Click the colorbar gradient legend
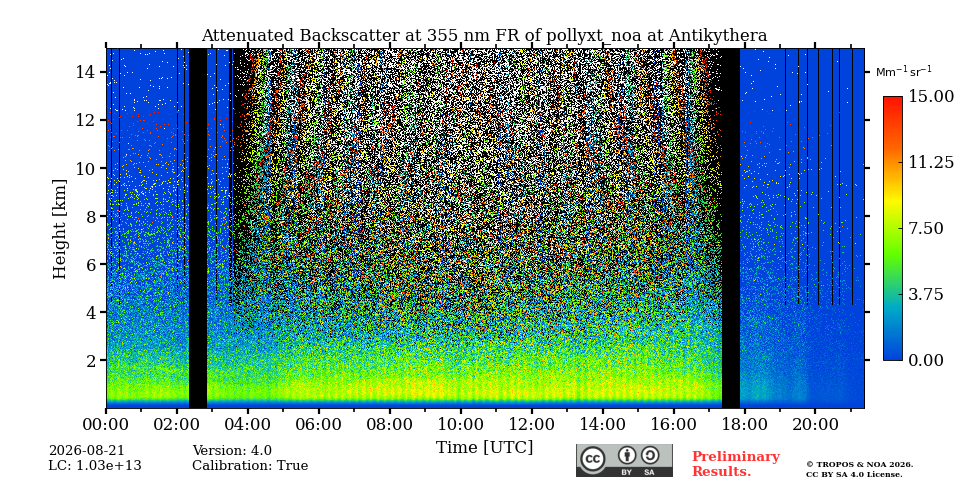The width and height of the screenshot is (960, 480). [x=893, y=228]
